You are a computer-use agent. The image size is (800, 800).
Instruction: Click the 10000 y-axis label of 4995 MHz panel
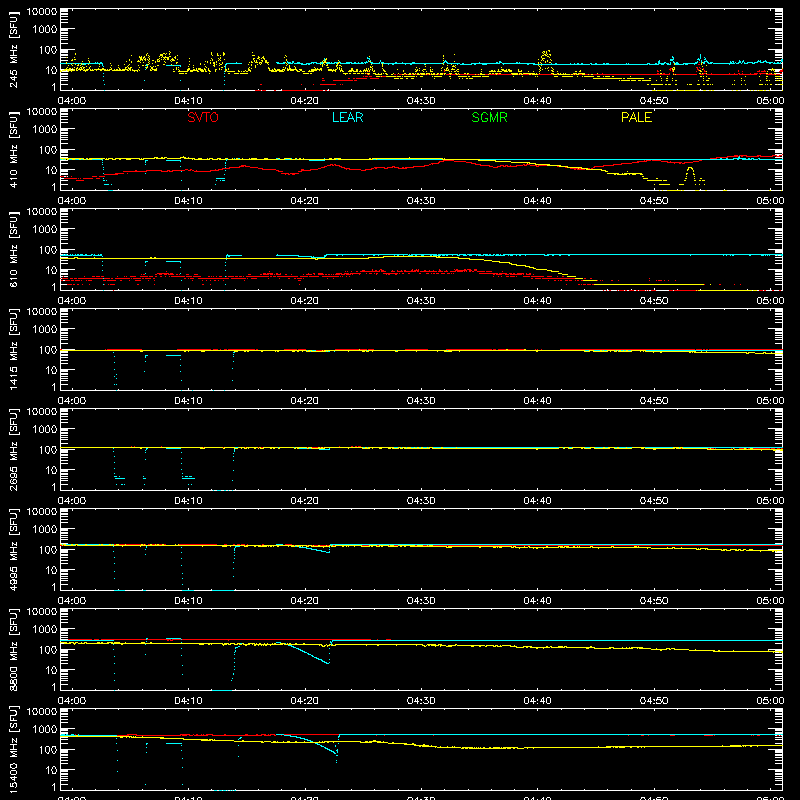[x=42, y=512]
